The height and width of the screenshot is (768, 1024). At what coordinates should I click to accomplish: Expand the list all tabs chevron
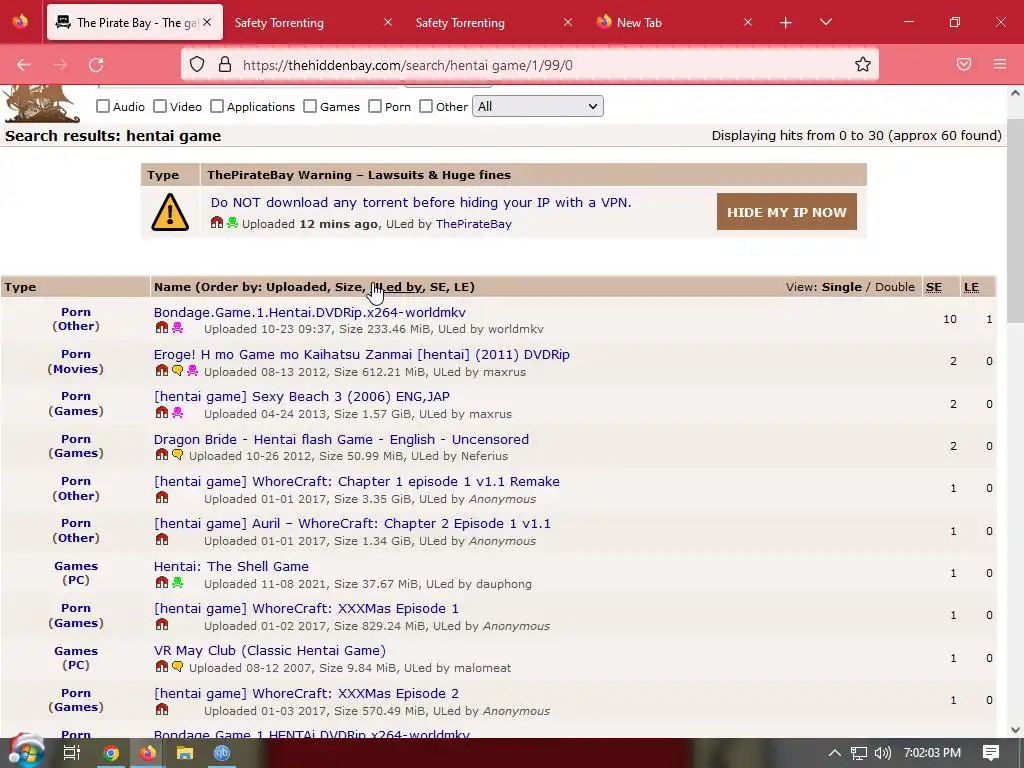[825, 22]
